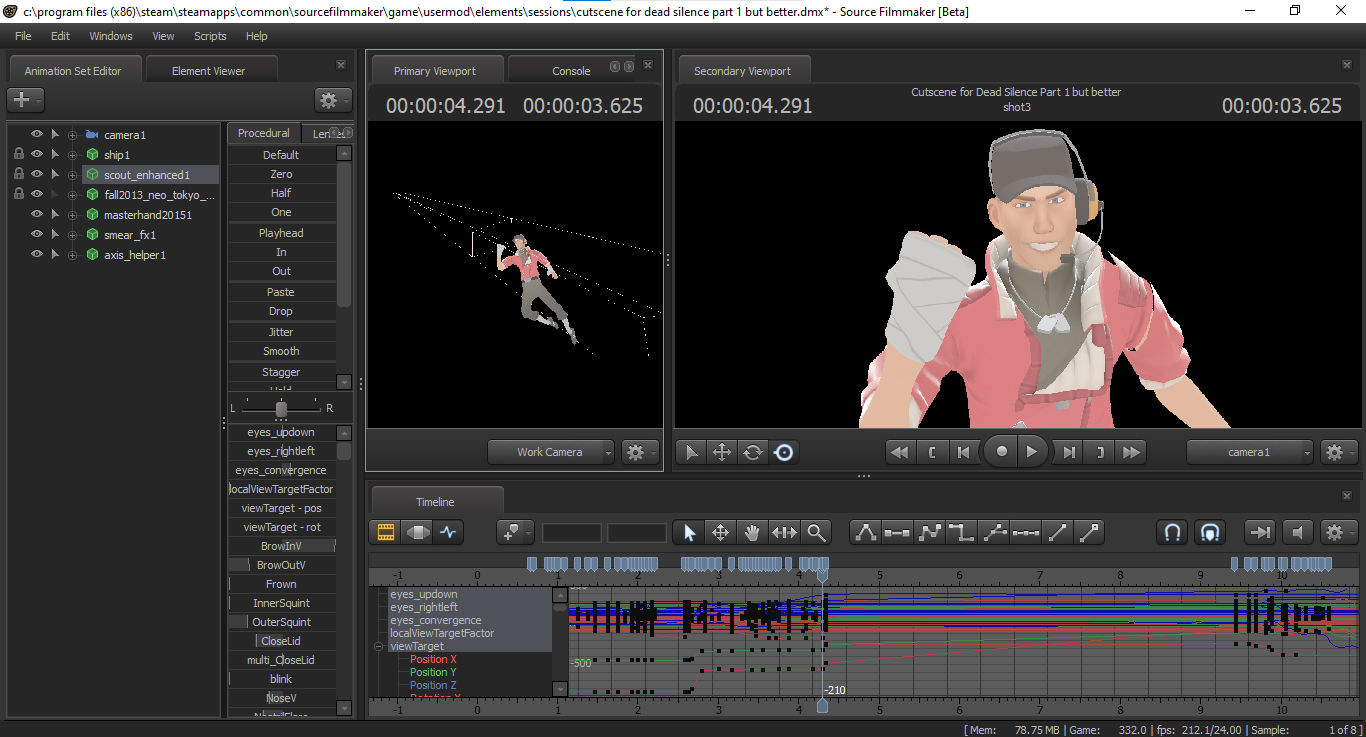Click the Record button in playback controls
Viewport: 1366px width, 737px height.
click(x=1001, y=452)
